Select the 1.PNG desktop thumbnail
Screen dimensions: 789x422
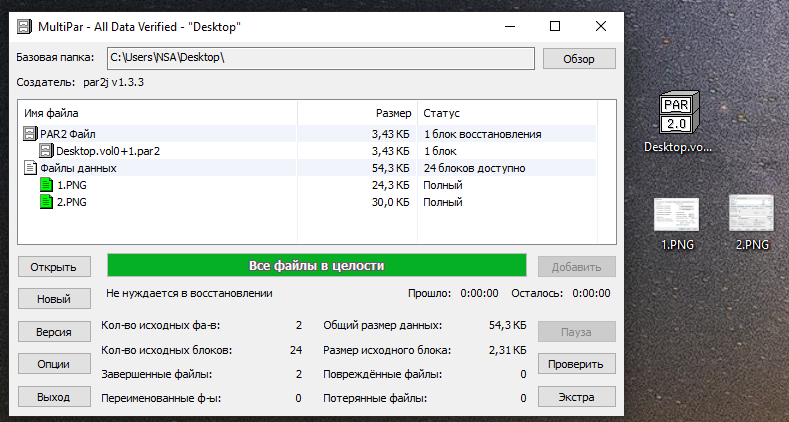coord(676,214)
